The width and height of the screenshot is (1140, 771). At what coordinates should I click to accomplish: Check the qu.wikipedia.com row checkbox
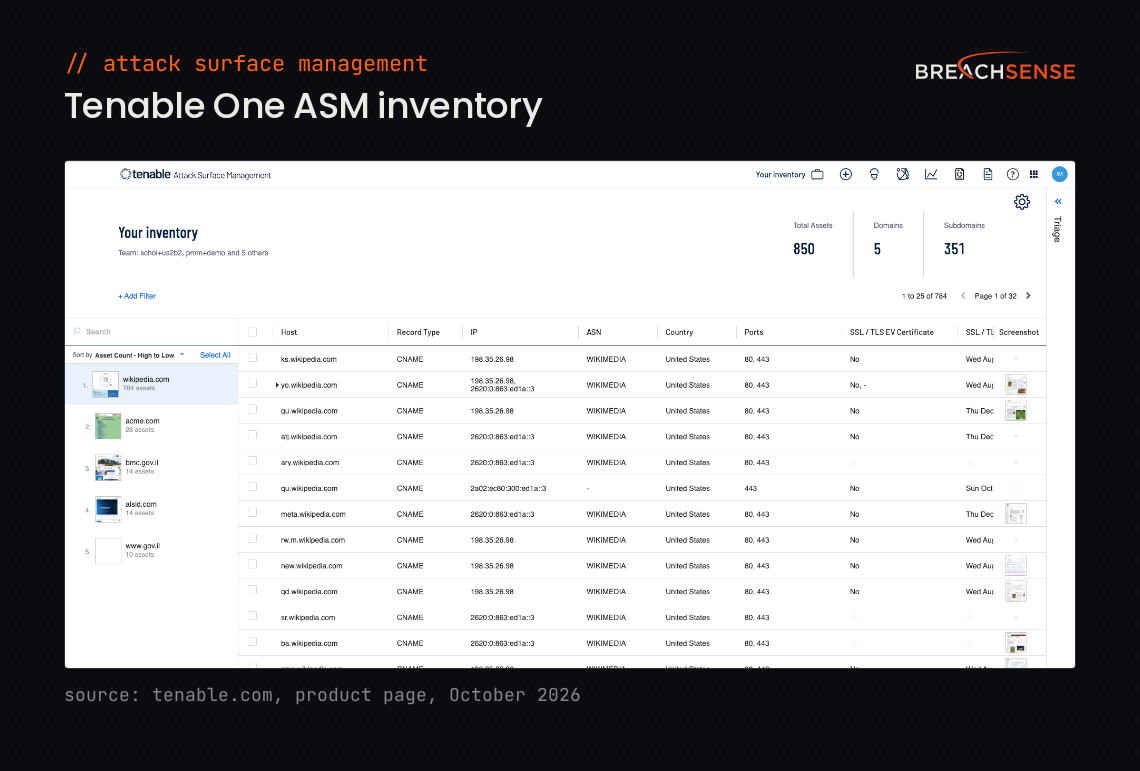[252, 487]
